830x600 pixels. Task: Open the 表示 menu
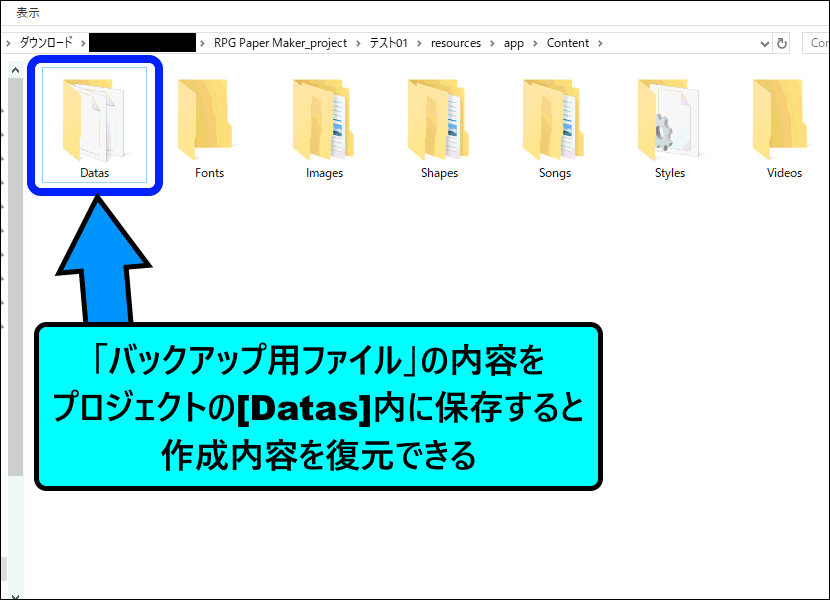(27, 13)
